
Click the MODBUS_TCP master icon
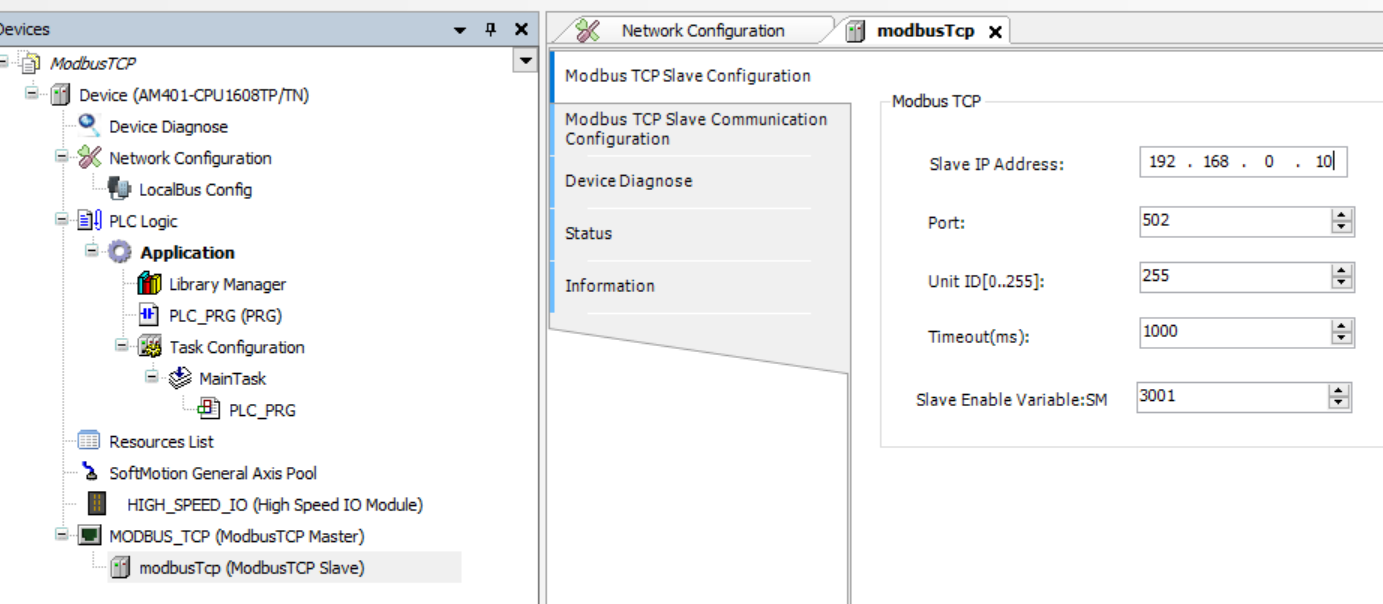[90, 536]
